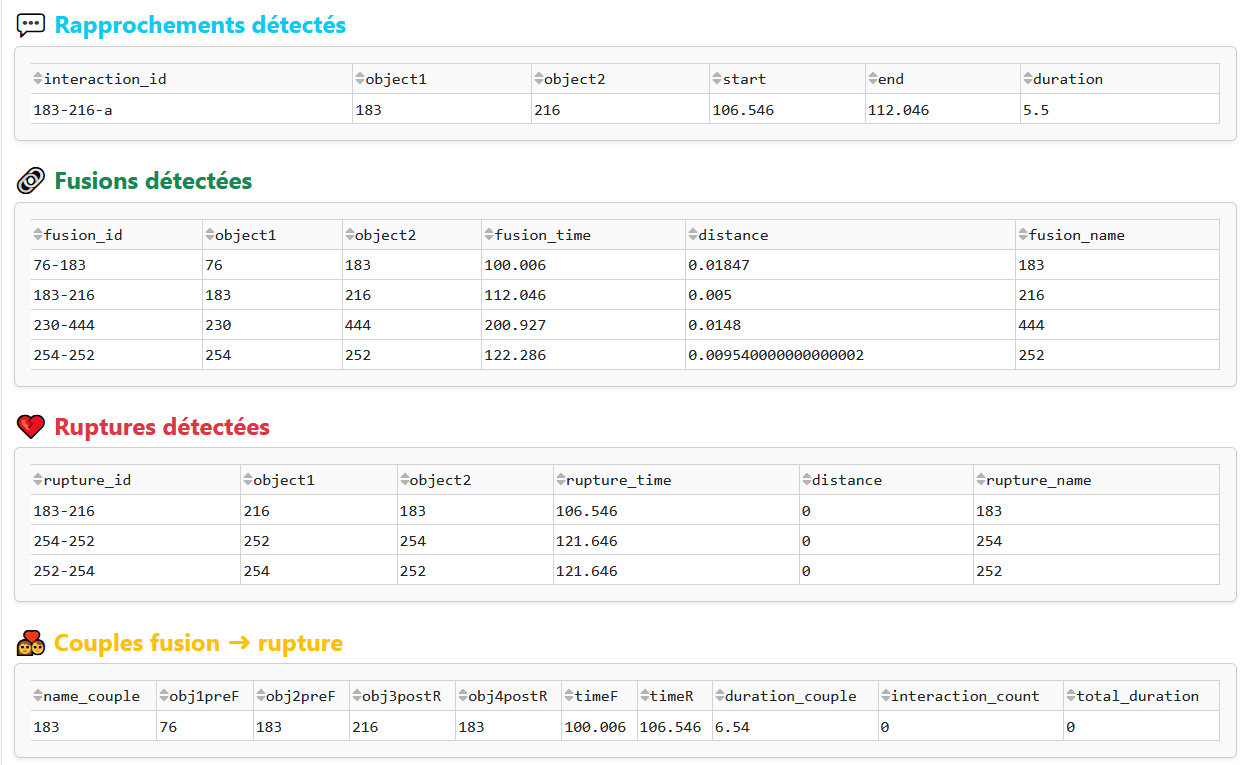Sort fusions table by distance header

[693, 235]
